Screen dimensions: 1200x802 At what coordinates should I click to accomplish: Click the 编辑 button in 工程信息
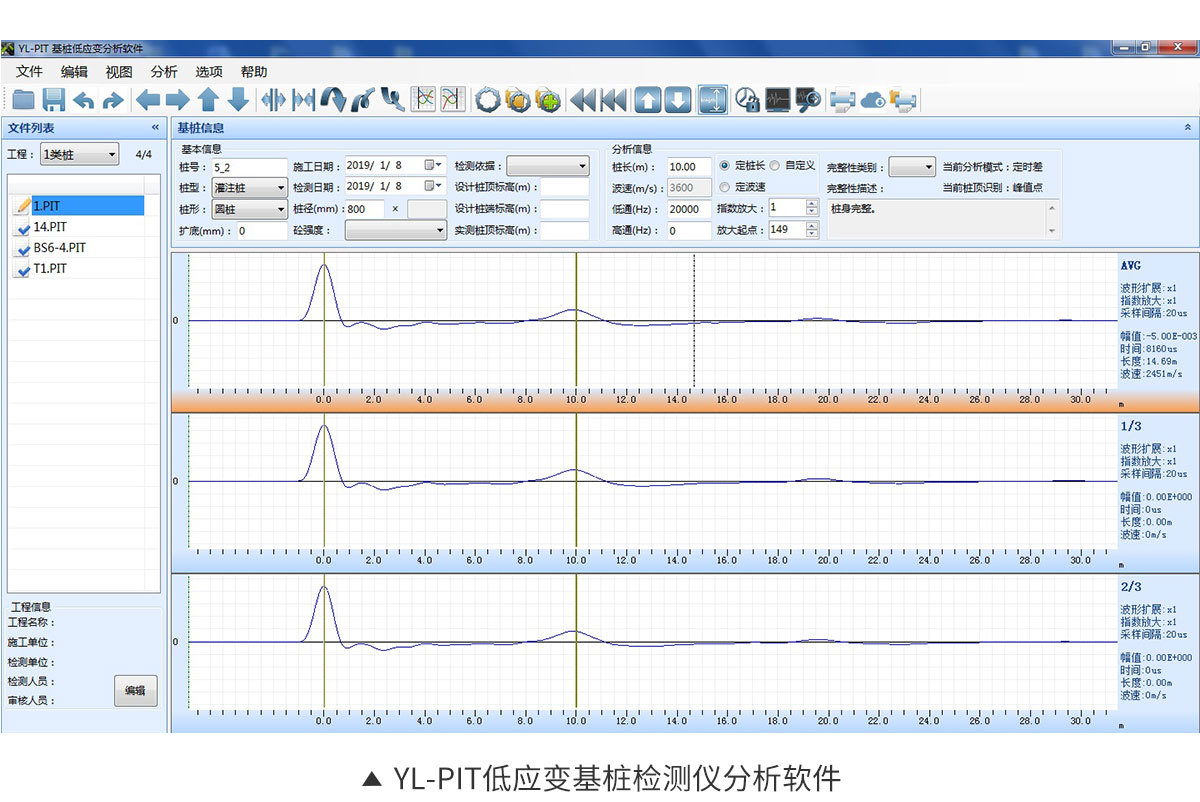point(135,690)
